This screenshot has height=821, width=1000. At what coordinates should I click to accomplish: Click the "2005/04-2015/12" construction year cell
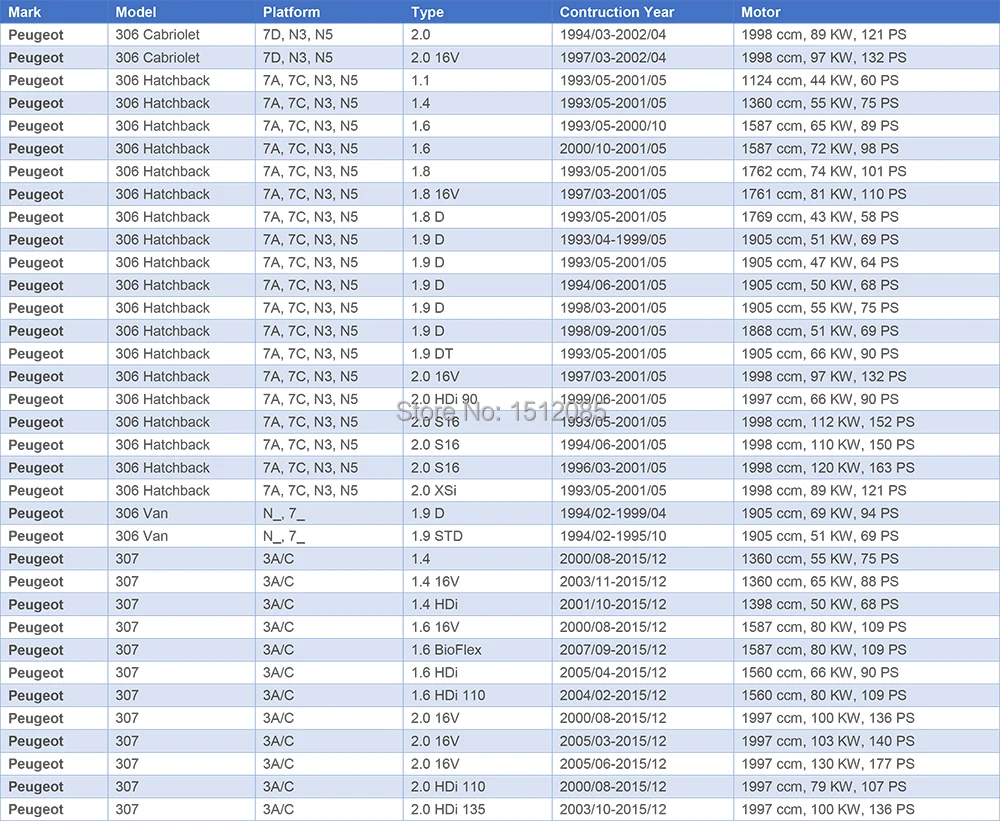tap(643, 673)
